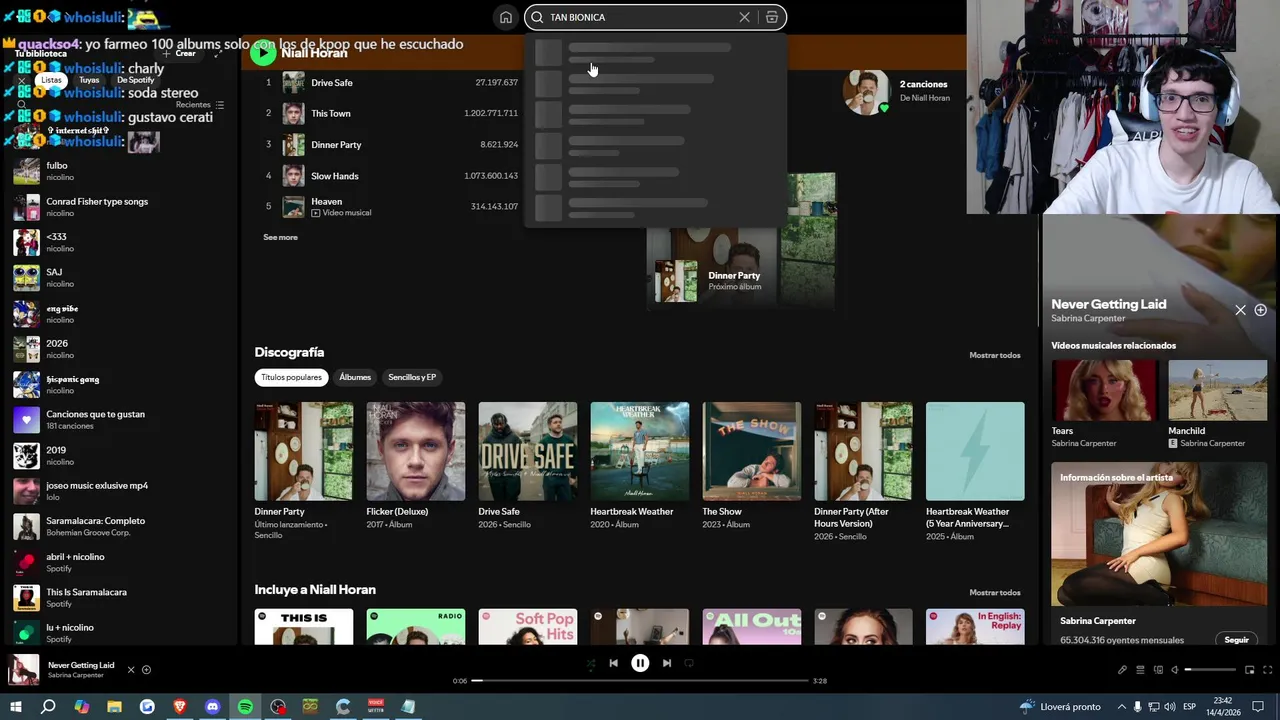Open the 2 canciones de Niall Horan card
This screenshot has height=720, width=1280.
(x=898, y=91)
